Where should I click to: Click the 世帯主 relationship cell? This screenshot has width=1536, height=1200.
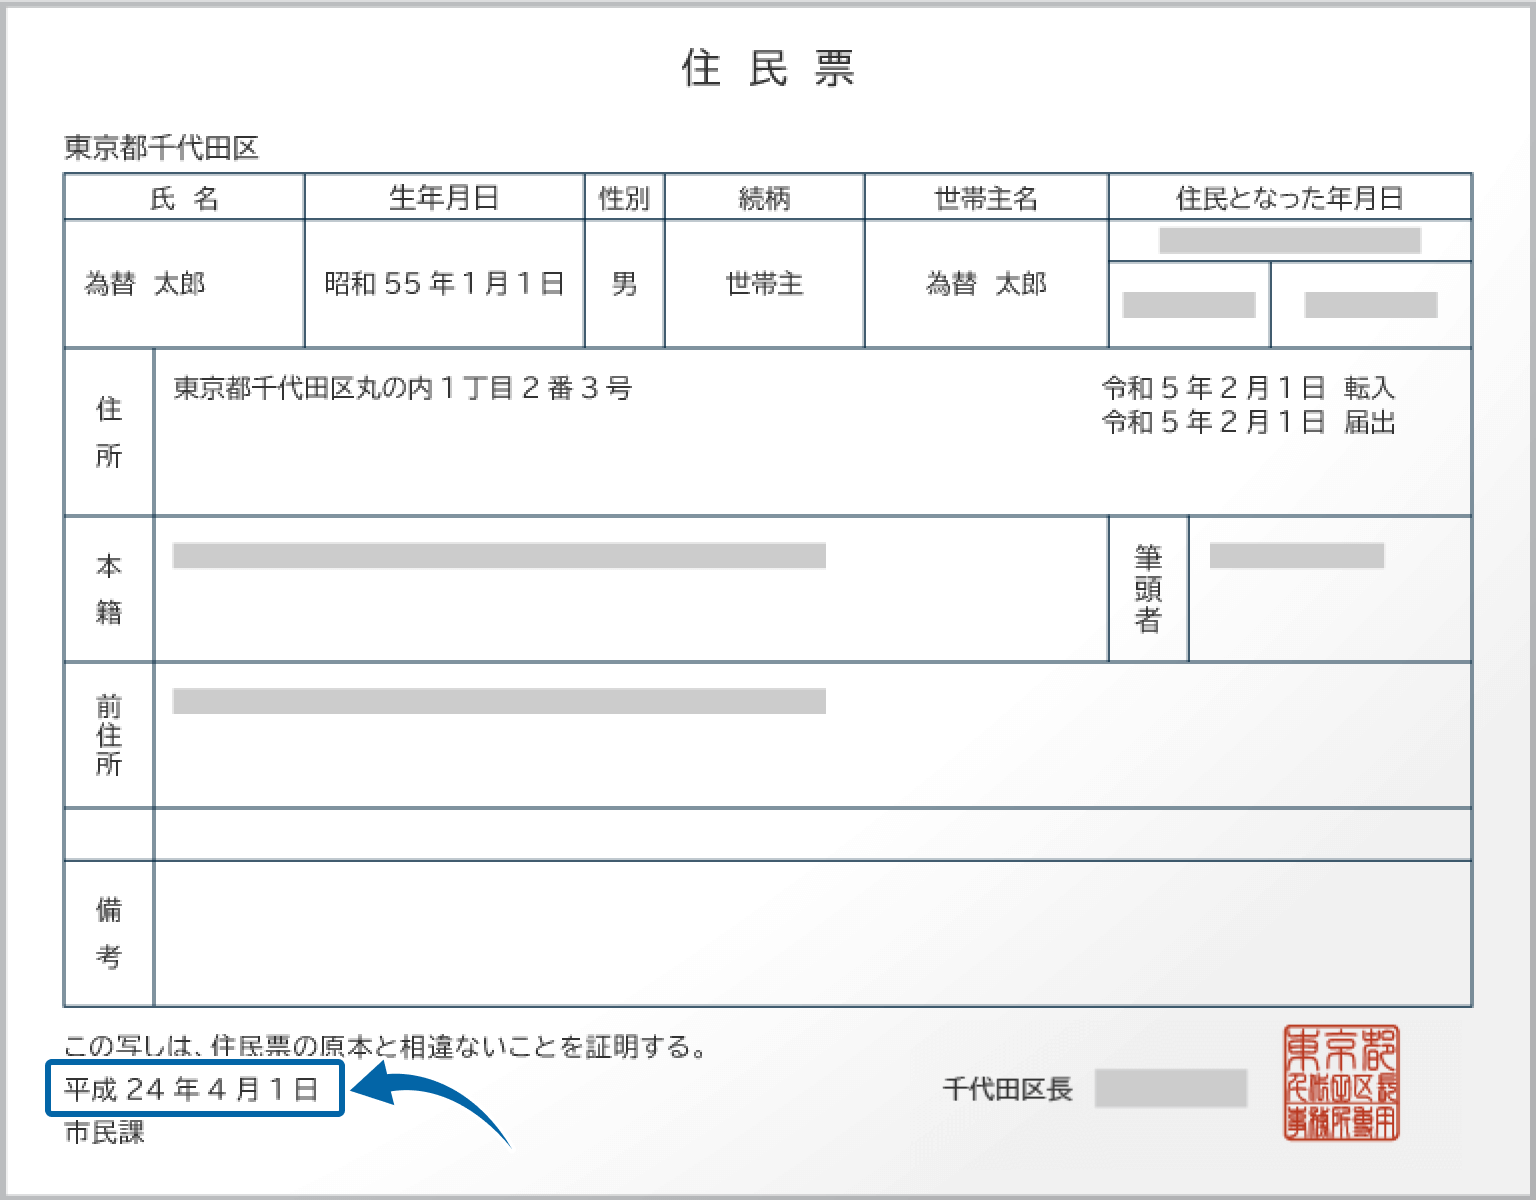point(765,284)
